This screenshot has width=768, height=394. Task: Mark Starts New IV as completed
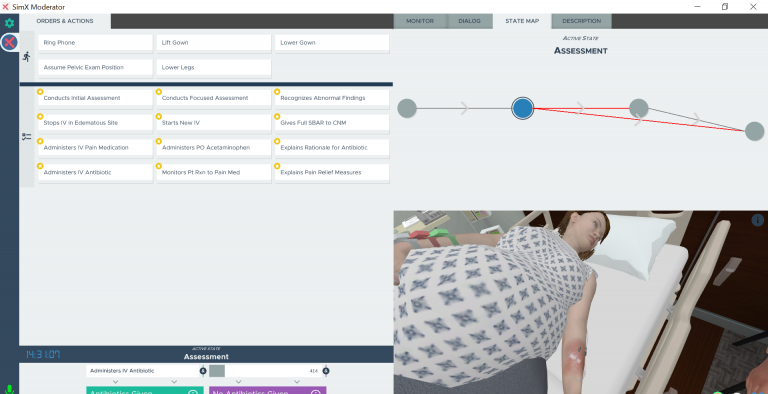coord(214,123)
